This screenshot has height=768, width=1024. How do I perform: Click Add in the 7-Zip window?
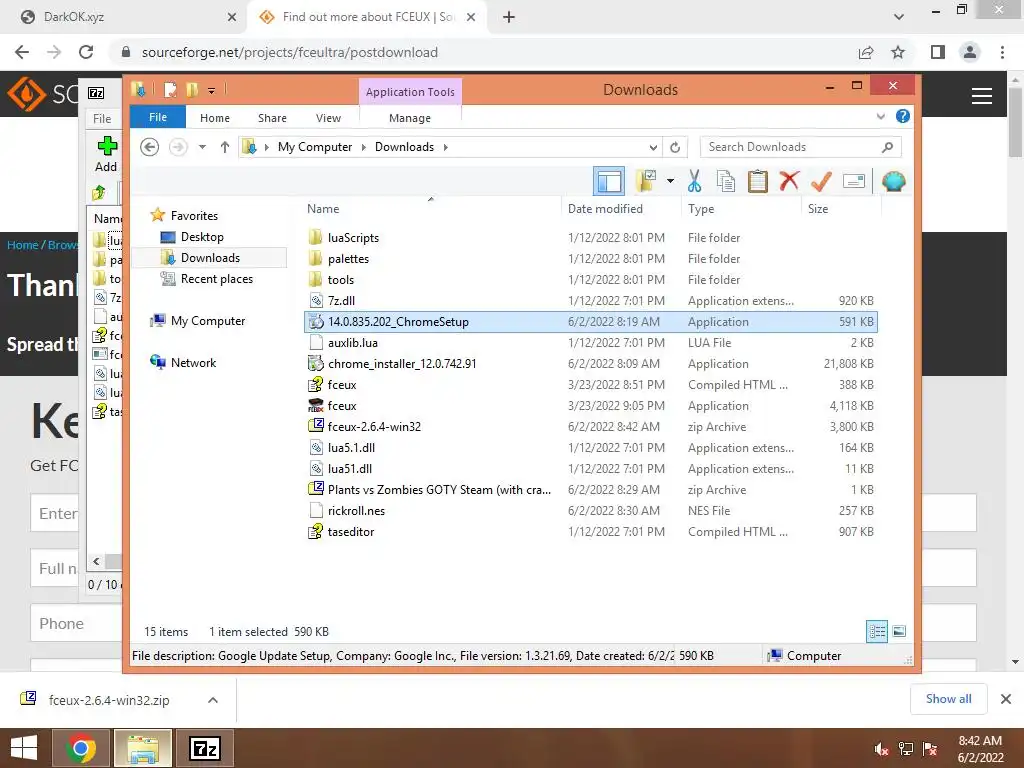pyautogui.click(x=106, y=154)
